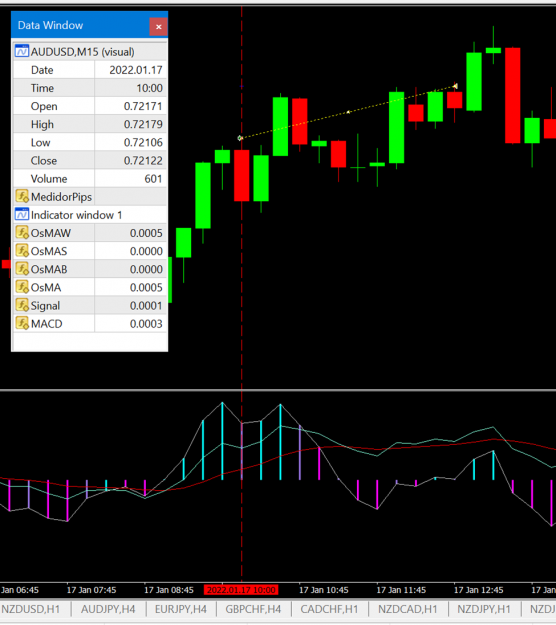Select the OsMAB indicator icon
556x625 pixels.
[x=22, y=269]
